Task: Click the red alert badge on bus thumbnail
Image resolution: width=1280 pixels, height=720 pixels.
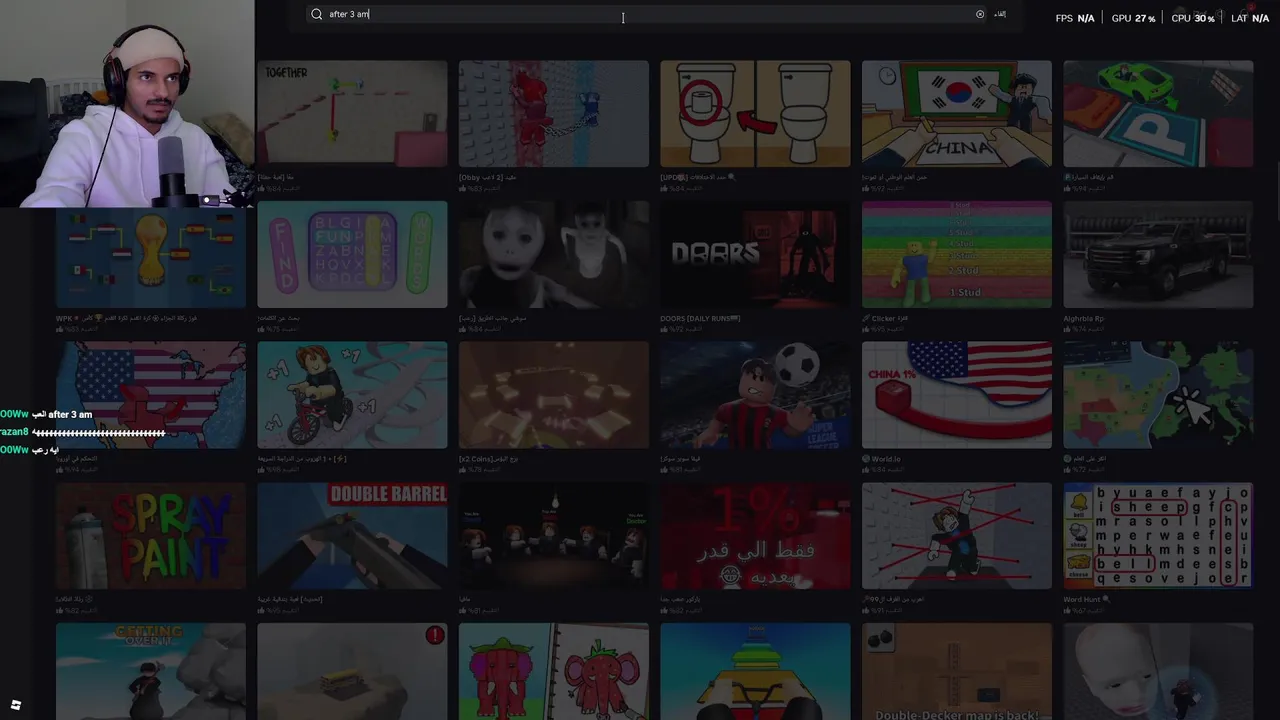Action: [435, 635]
